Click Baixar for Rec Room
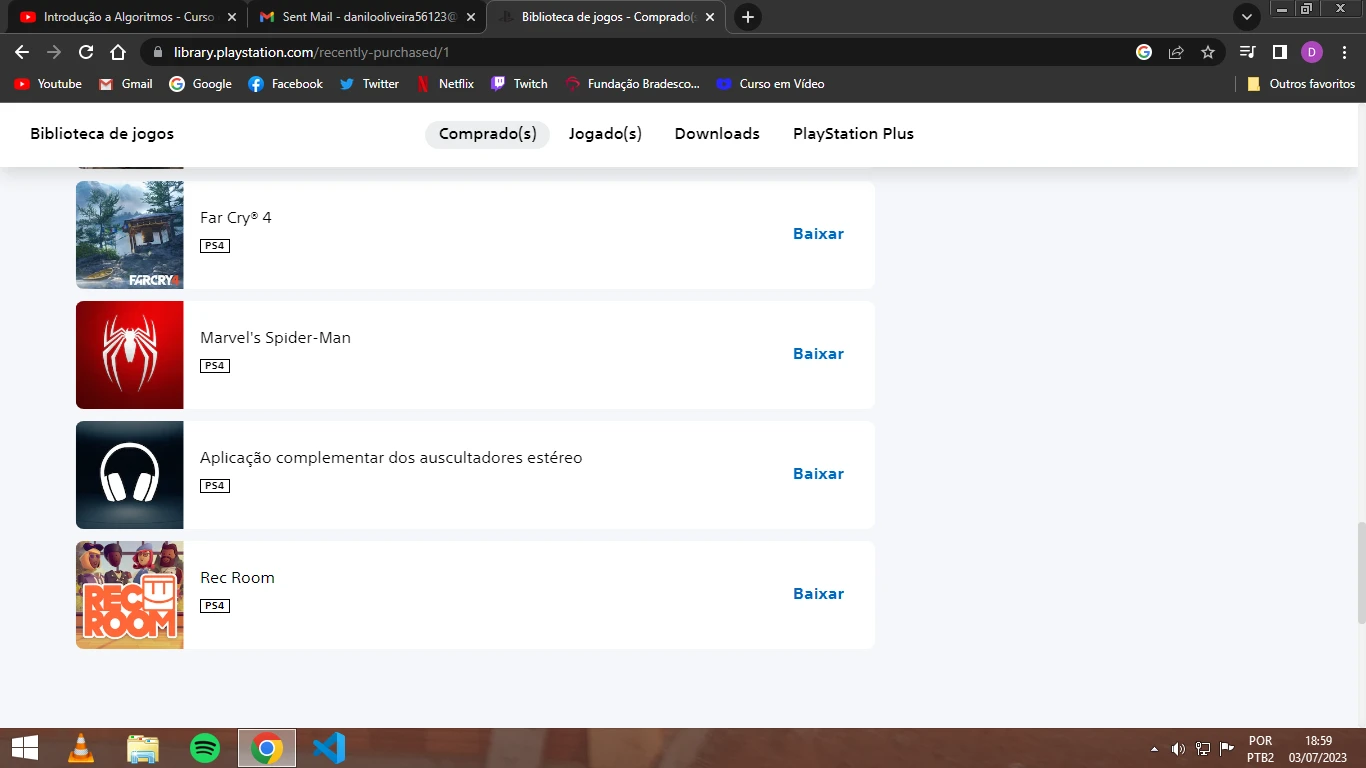1366x768 pixels. click(818, 594)
